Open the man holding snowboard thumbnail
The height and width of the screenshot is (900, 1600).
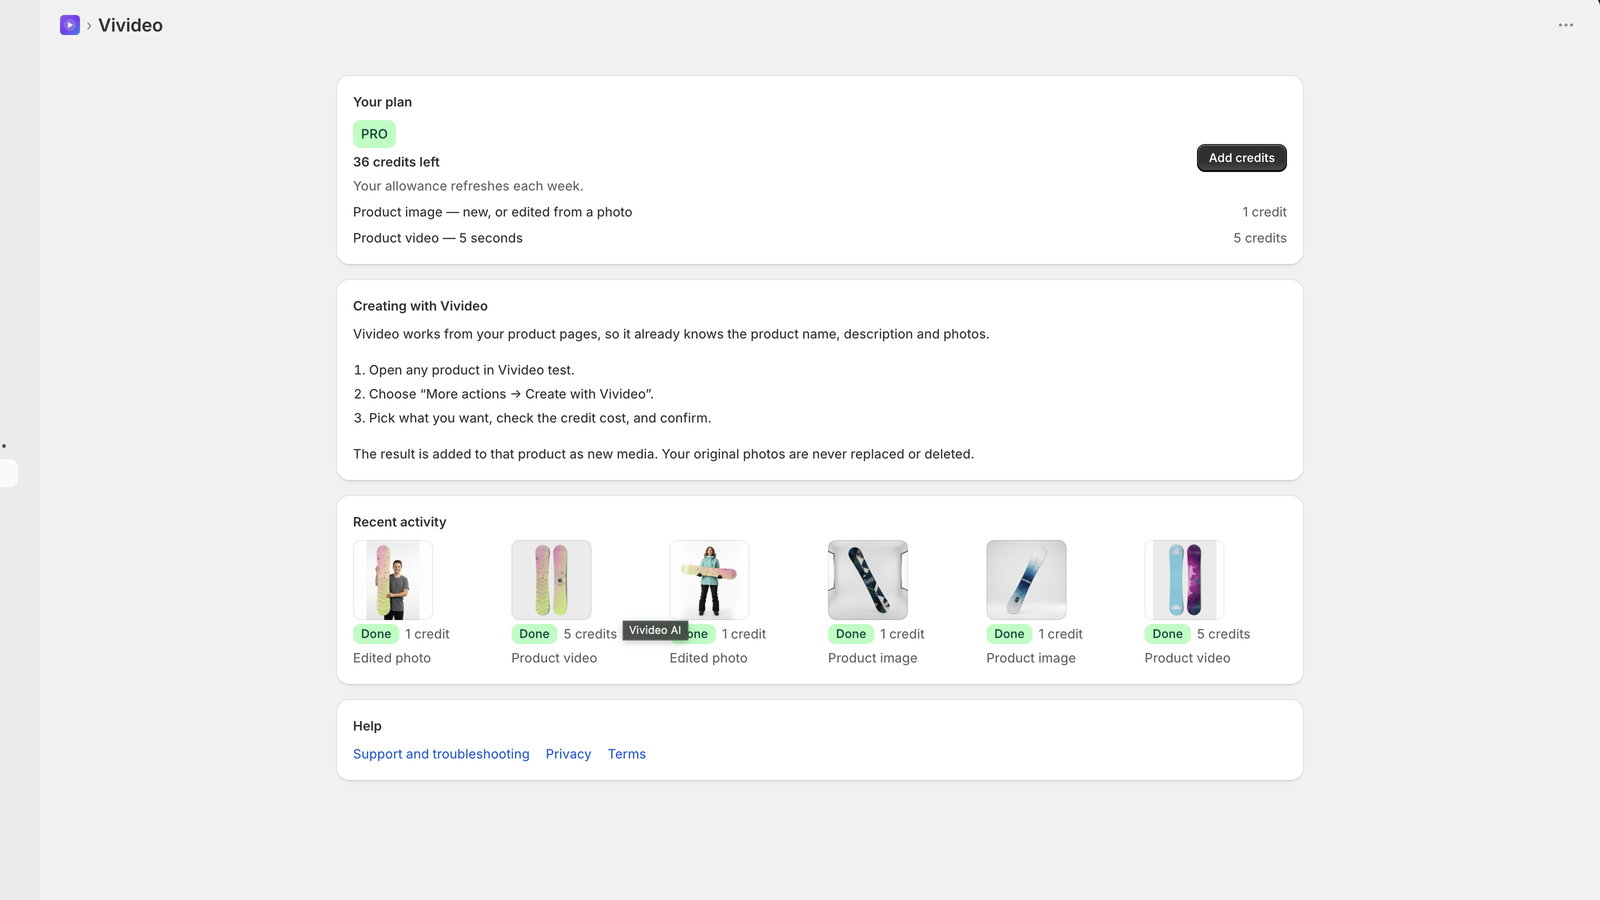point(393,580)
